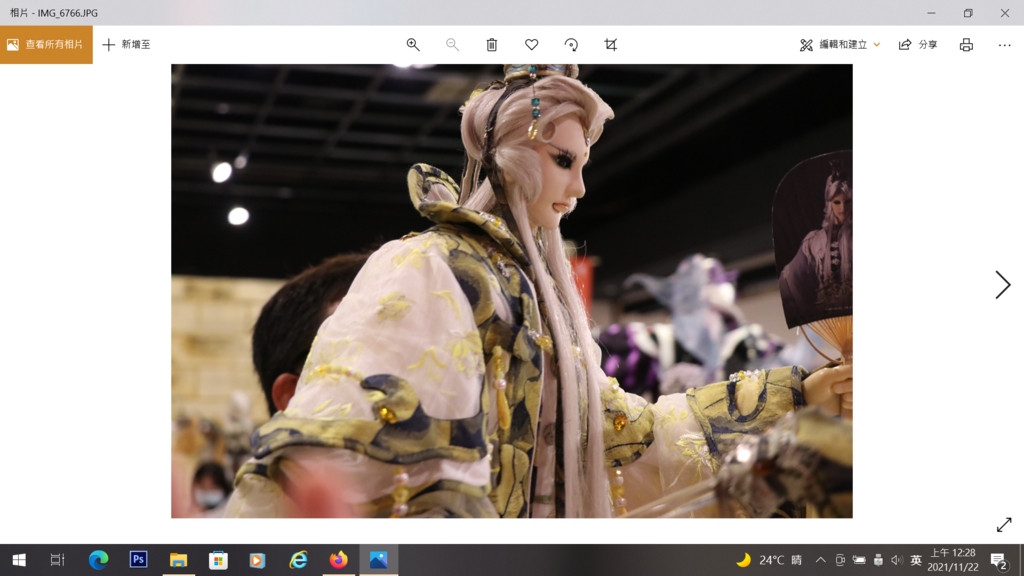Click the battery status tray icon

pyautogui.click(x=859, y=560)
